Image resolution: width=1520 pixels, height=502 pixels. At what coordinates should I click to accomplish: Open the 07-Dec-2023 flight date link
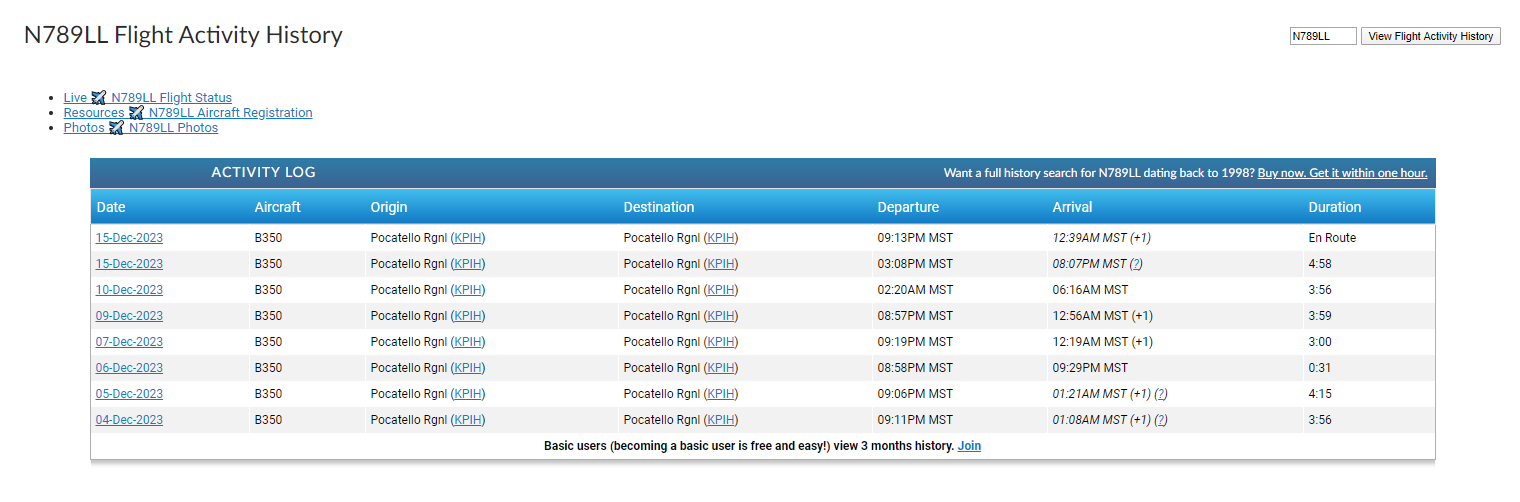click(x=129, y=342)
